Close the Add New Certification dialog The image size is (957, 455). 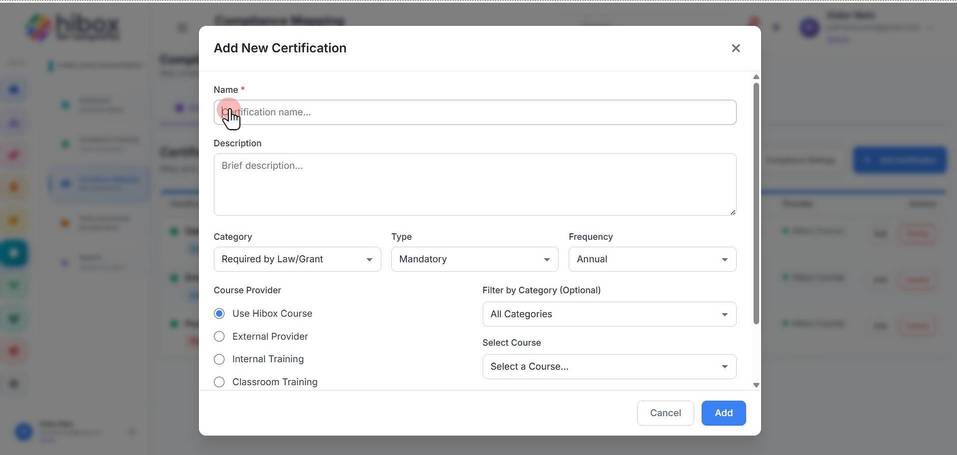[735, 48]
